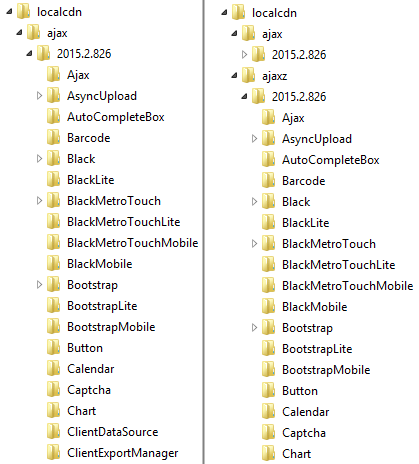The width and height of the screenshot is (419, 464).
Task: Select BlackLite in the right tree
Action: point(306,223)
